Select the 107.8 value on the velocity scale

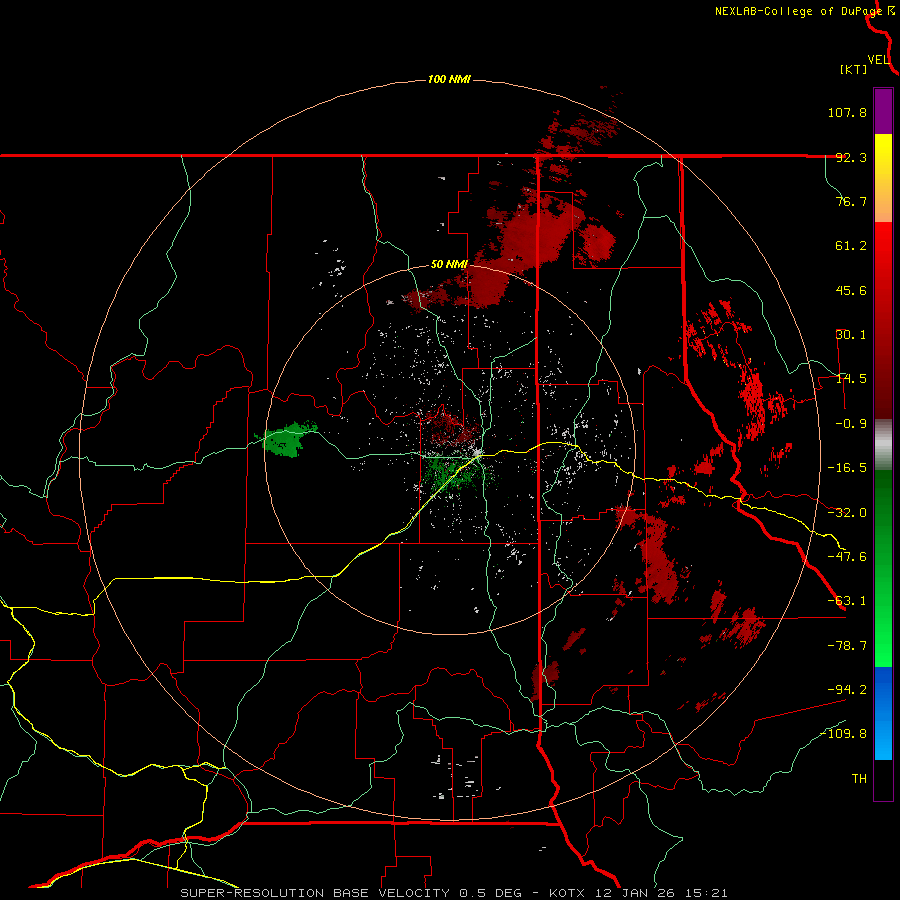847,112
